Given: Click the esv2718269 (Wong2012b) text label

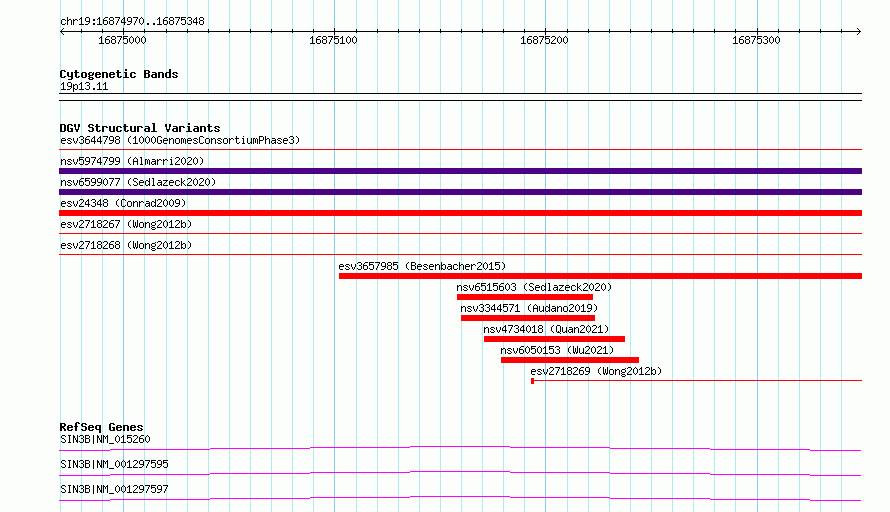Looking at the screenshot, I should coord(596,371).
